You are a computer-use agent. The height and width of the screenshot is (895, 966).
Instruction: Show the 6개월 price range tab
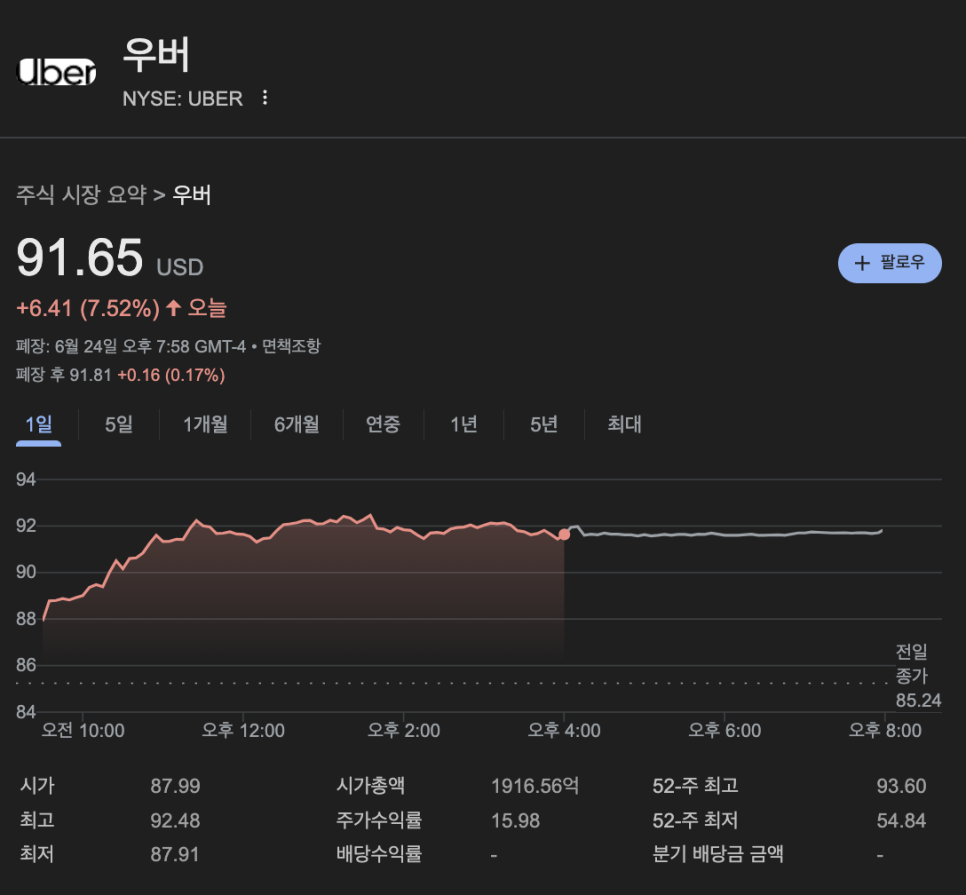tap(297, 424)
